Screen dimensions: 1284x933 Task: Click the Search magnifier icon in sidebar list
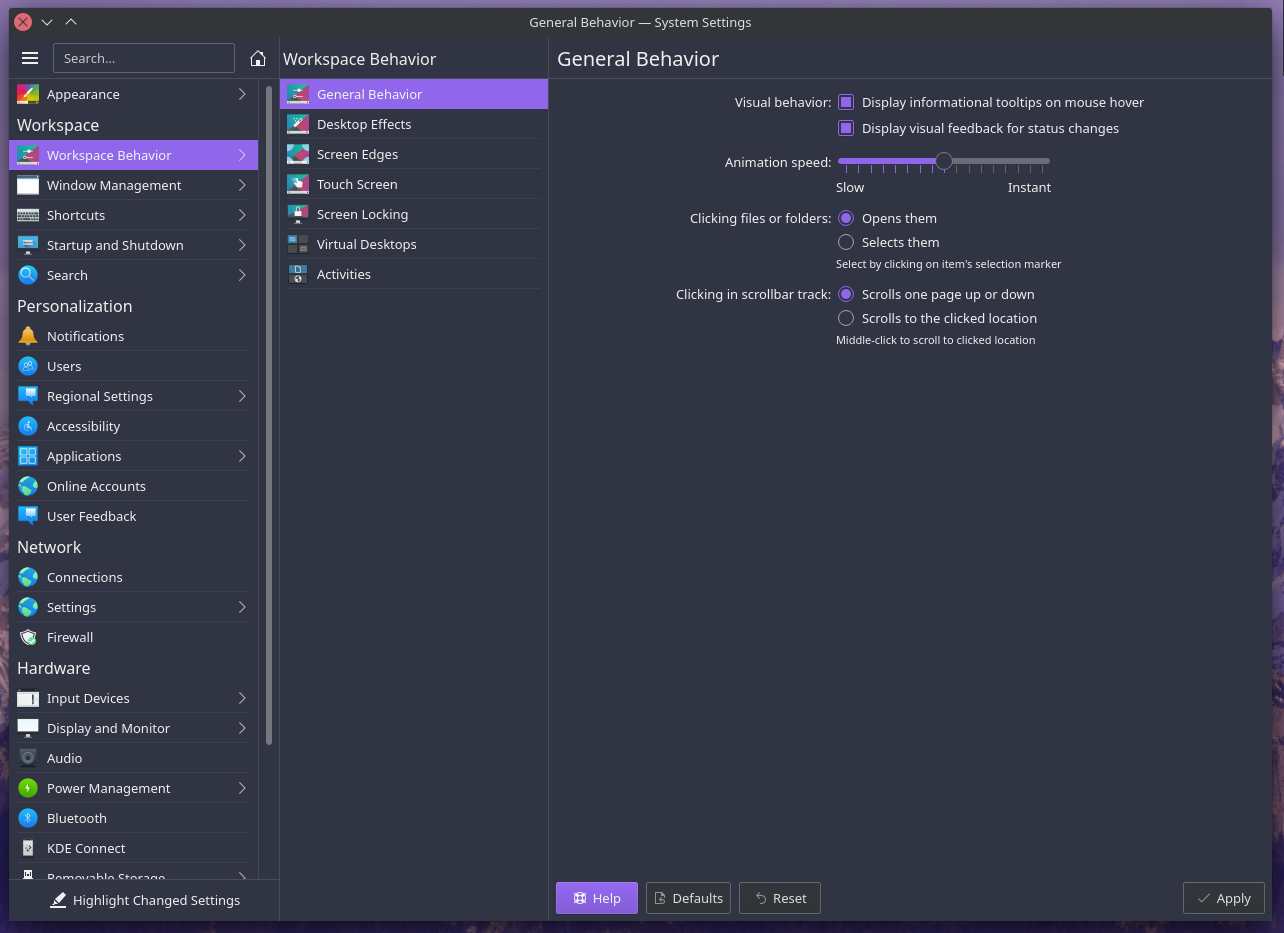[28, 275]
